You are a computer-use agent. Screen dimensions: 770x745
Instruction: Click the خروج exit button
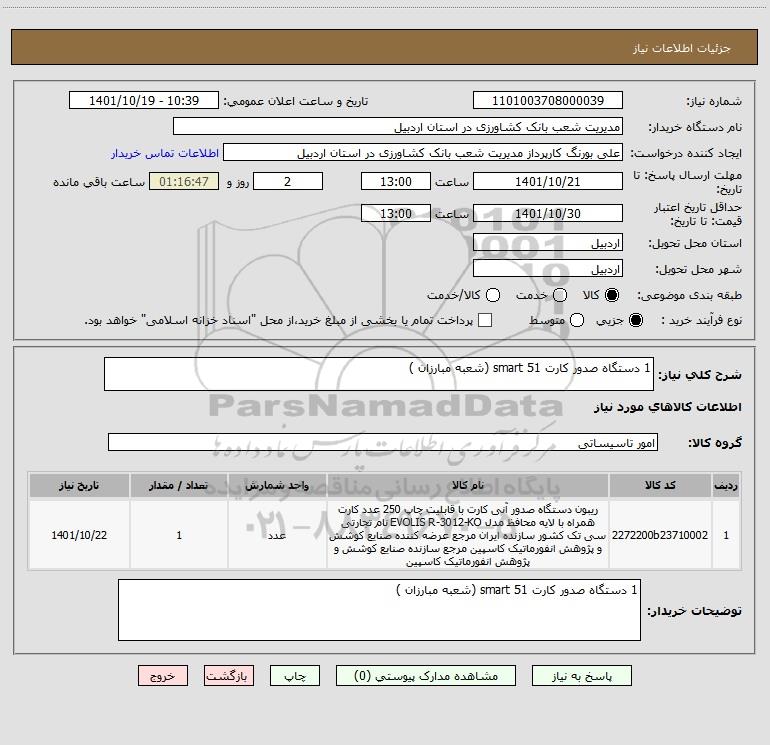pos(163,676)
